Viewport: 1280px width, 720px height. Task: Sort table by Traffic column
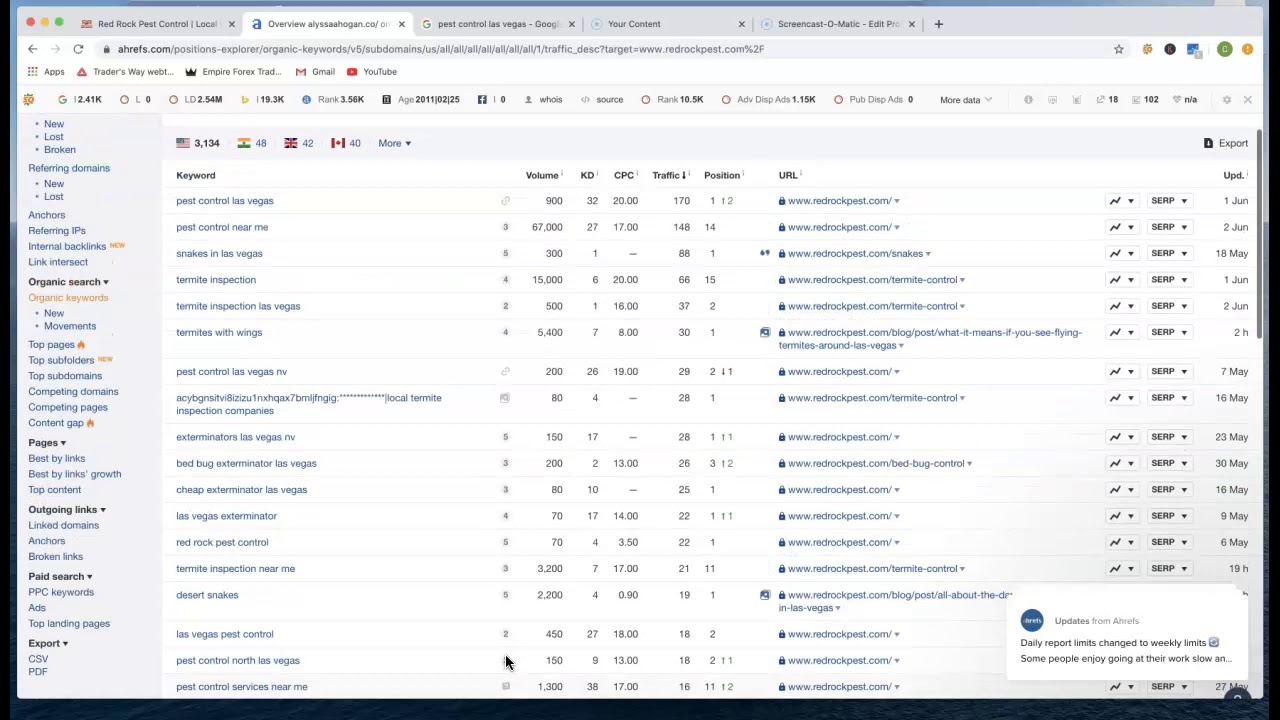tap(669, 176)
